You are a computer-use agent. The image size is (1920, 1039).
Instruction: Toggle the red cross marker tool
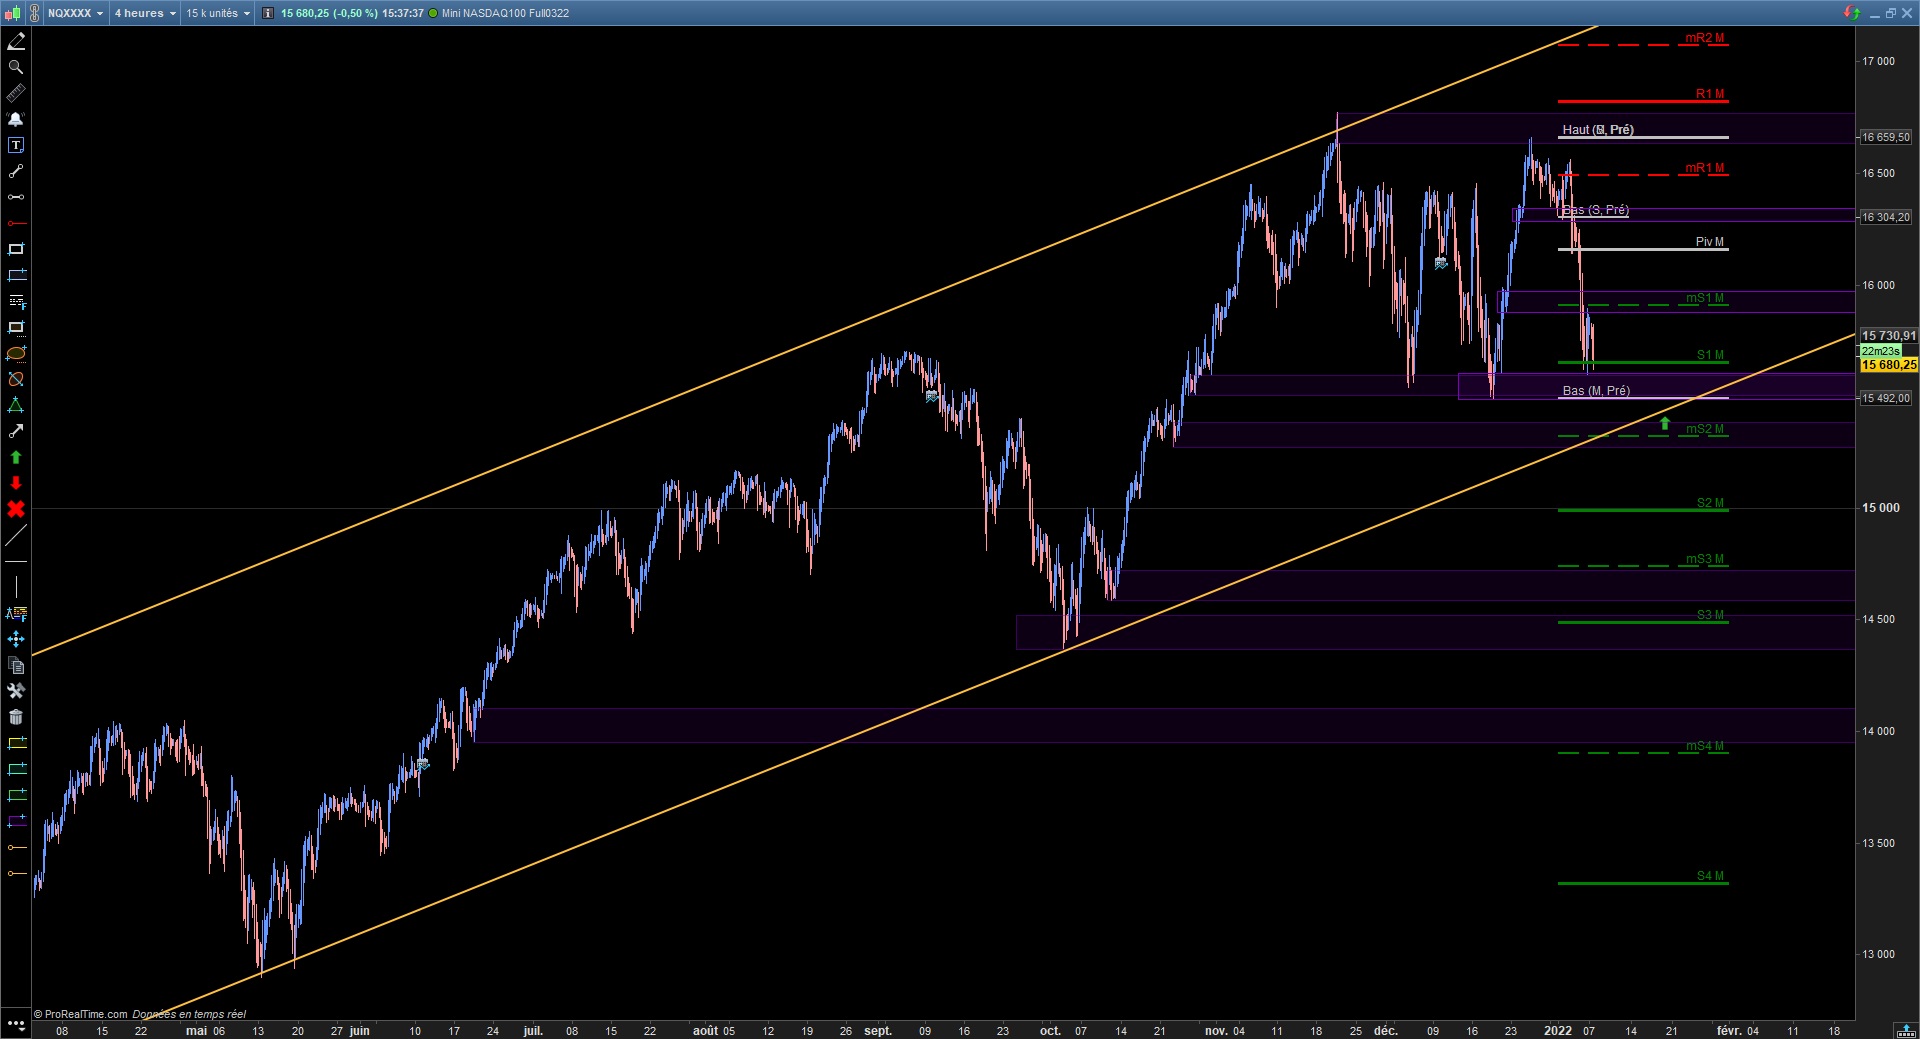[16, 509]
